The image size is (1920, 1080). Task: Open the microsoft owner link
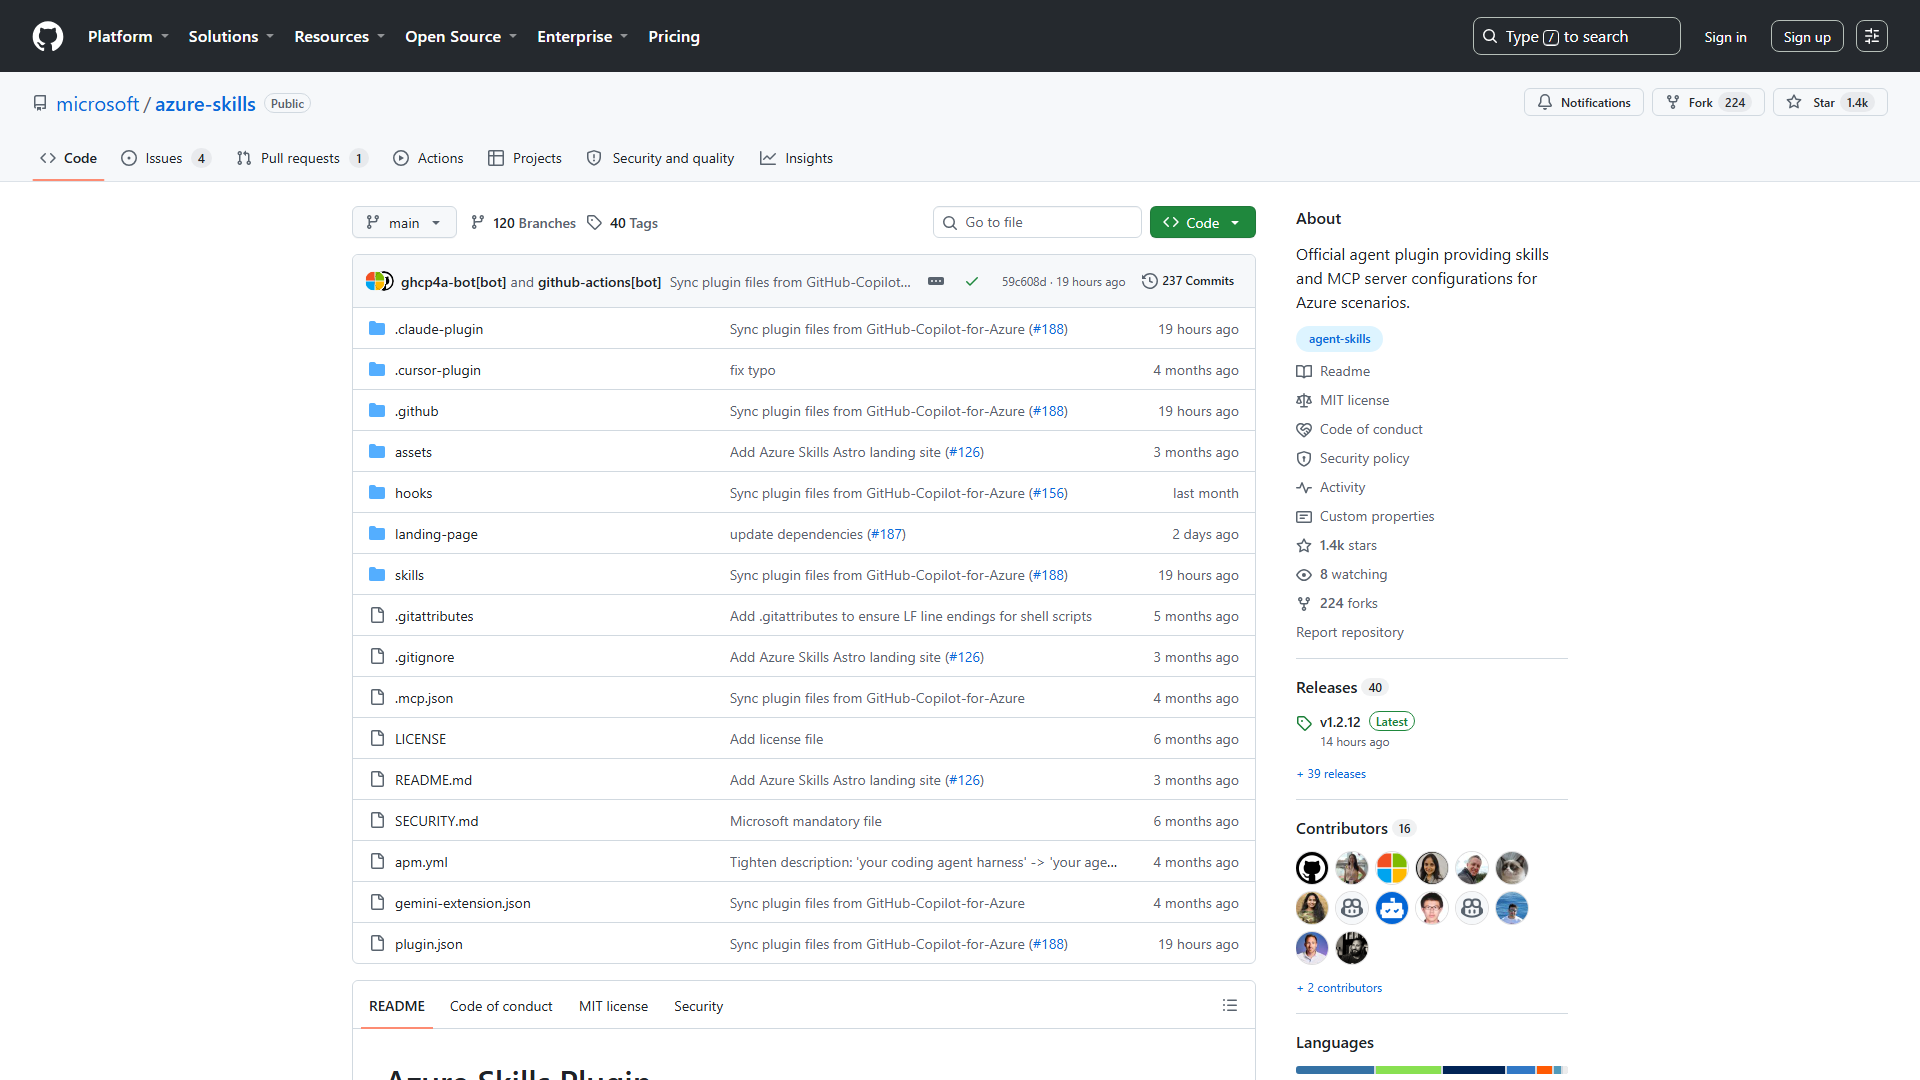tap(98, 103)
